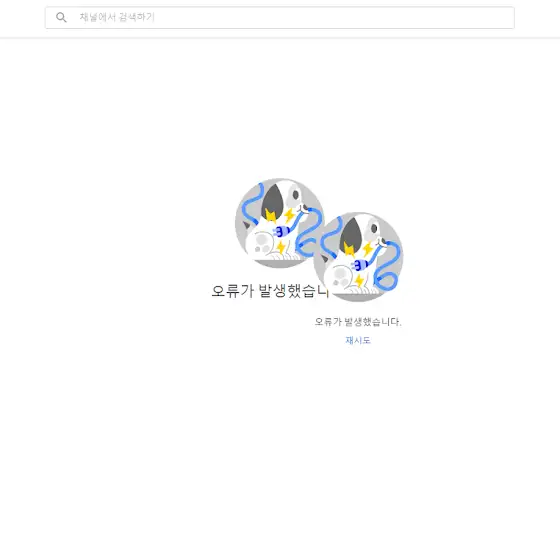Screen dimensions: 560x560
Task: Click the yellow spark below right dog's ear
Action: (349, 249)
